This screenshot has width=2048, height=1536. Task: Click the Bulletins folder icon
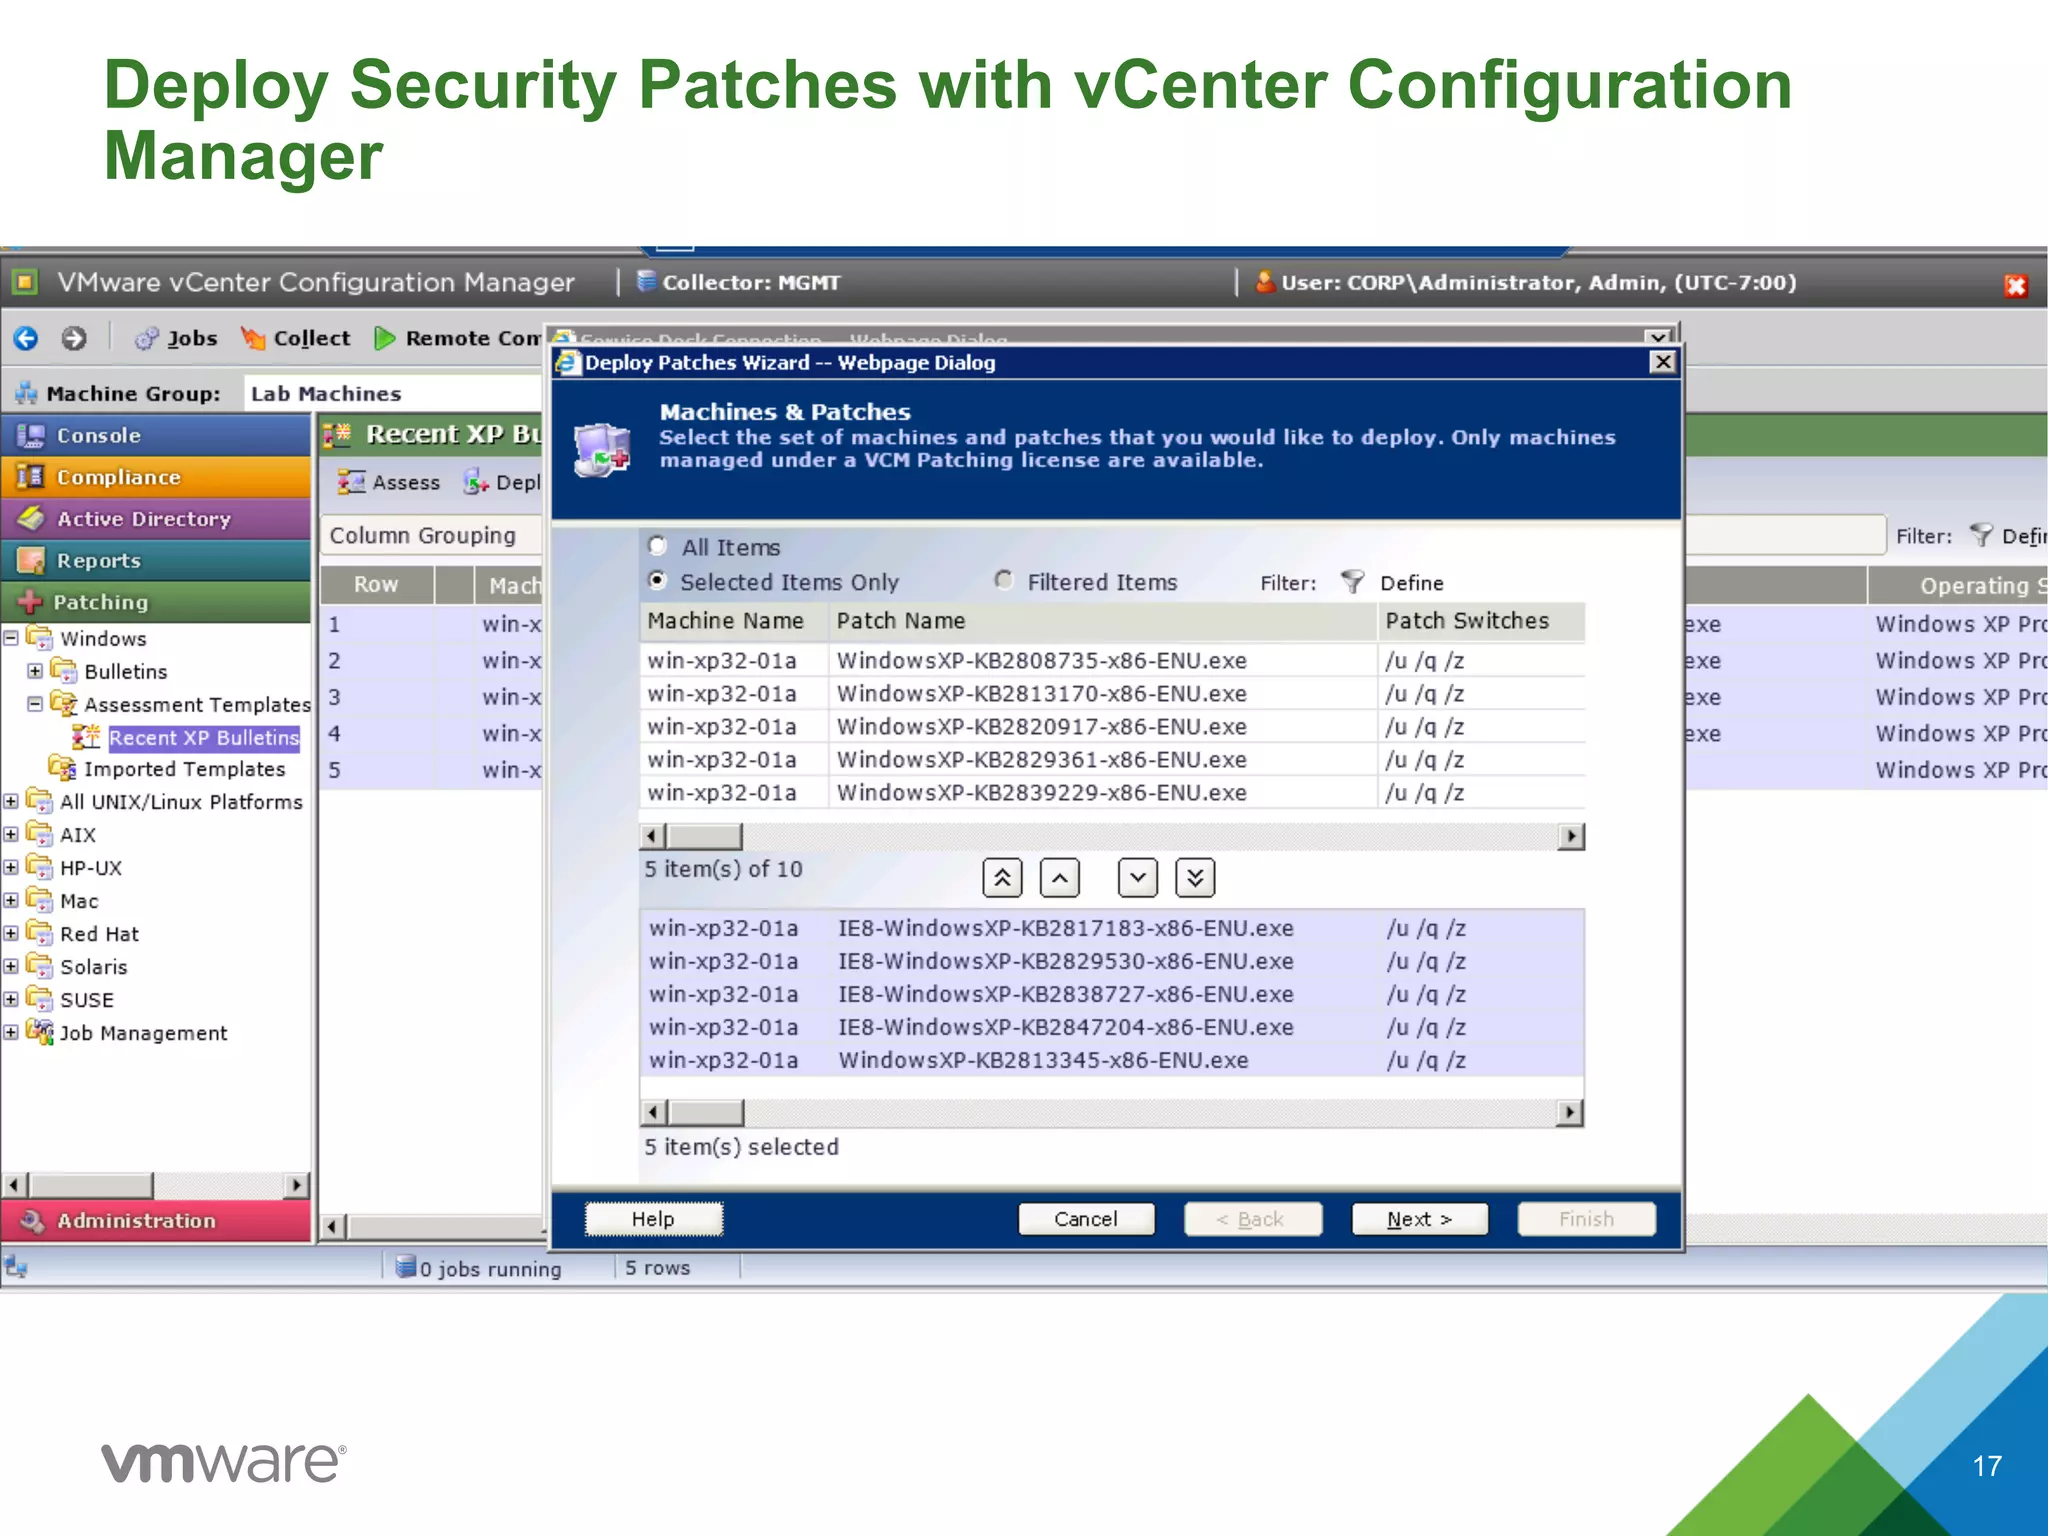pos(63,670)
